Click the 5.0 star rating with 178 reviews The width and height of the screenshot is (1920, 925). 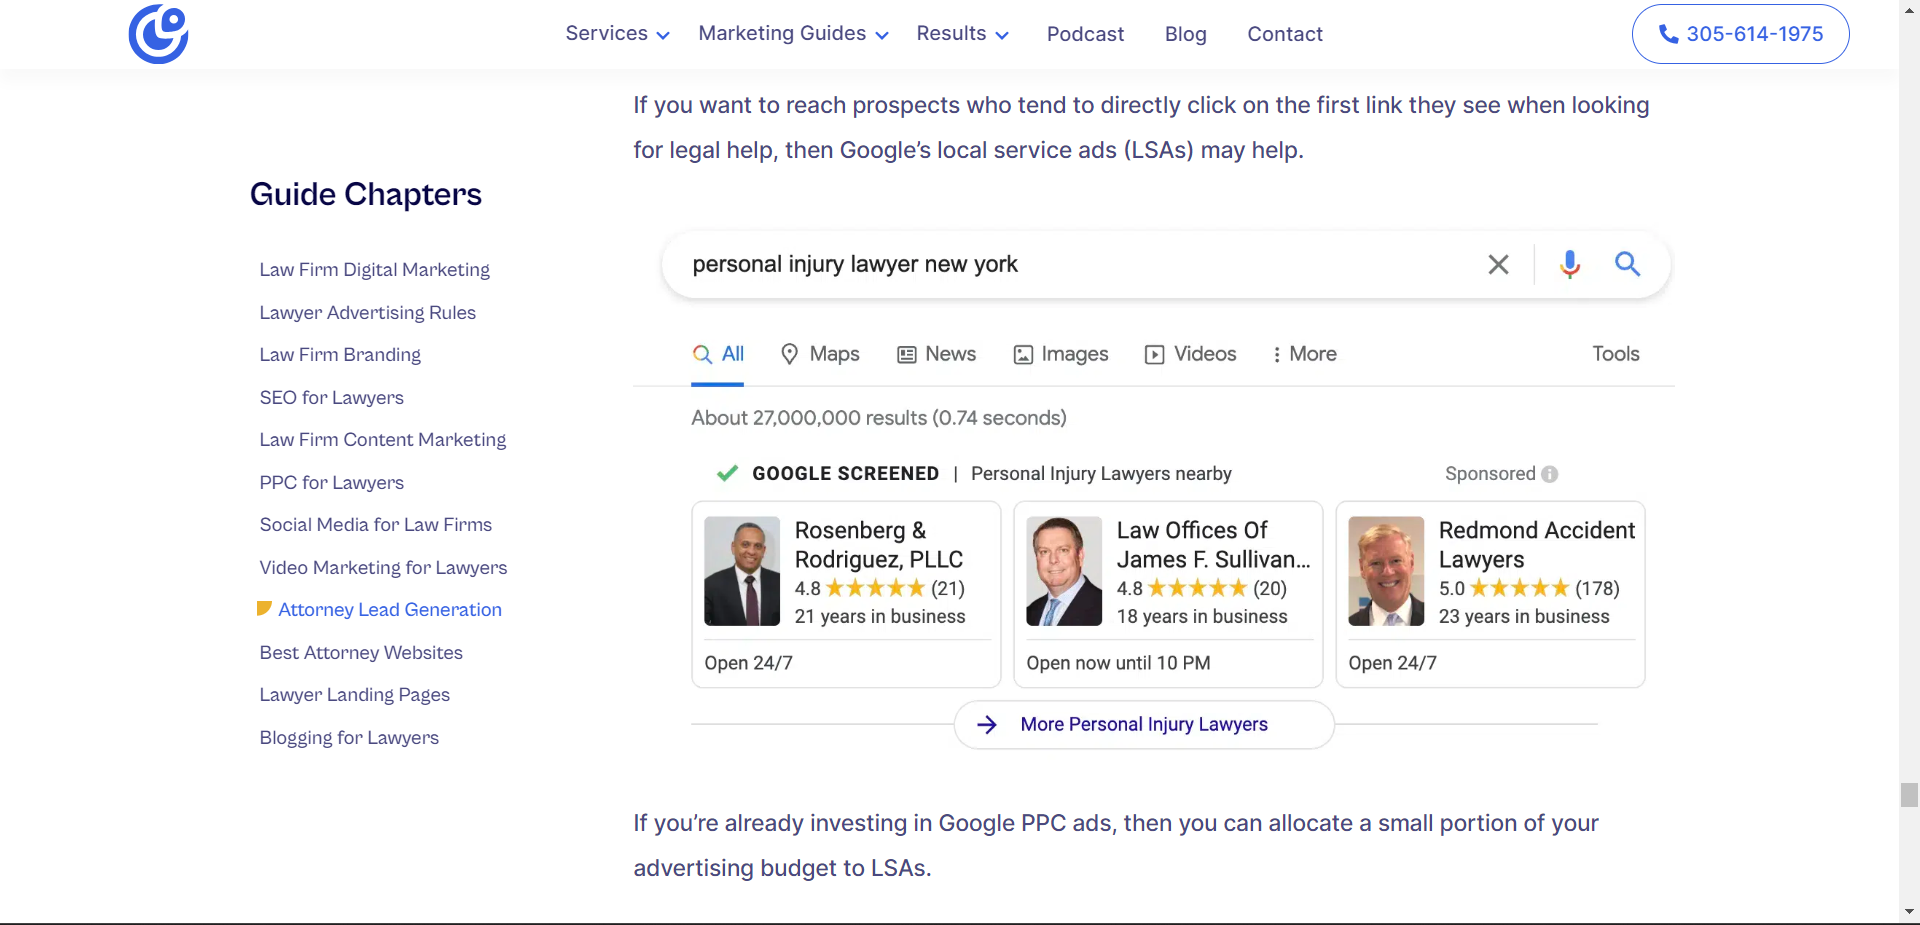coord(1529,588)
